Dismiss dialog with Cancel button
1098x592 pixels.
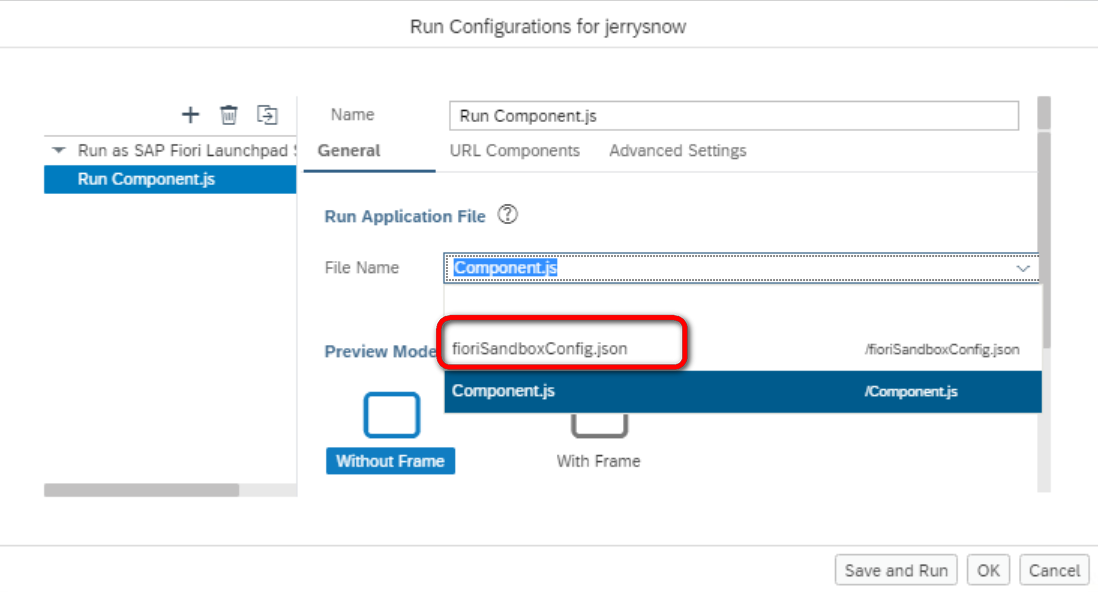pos(1054,570)
